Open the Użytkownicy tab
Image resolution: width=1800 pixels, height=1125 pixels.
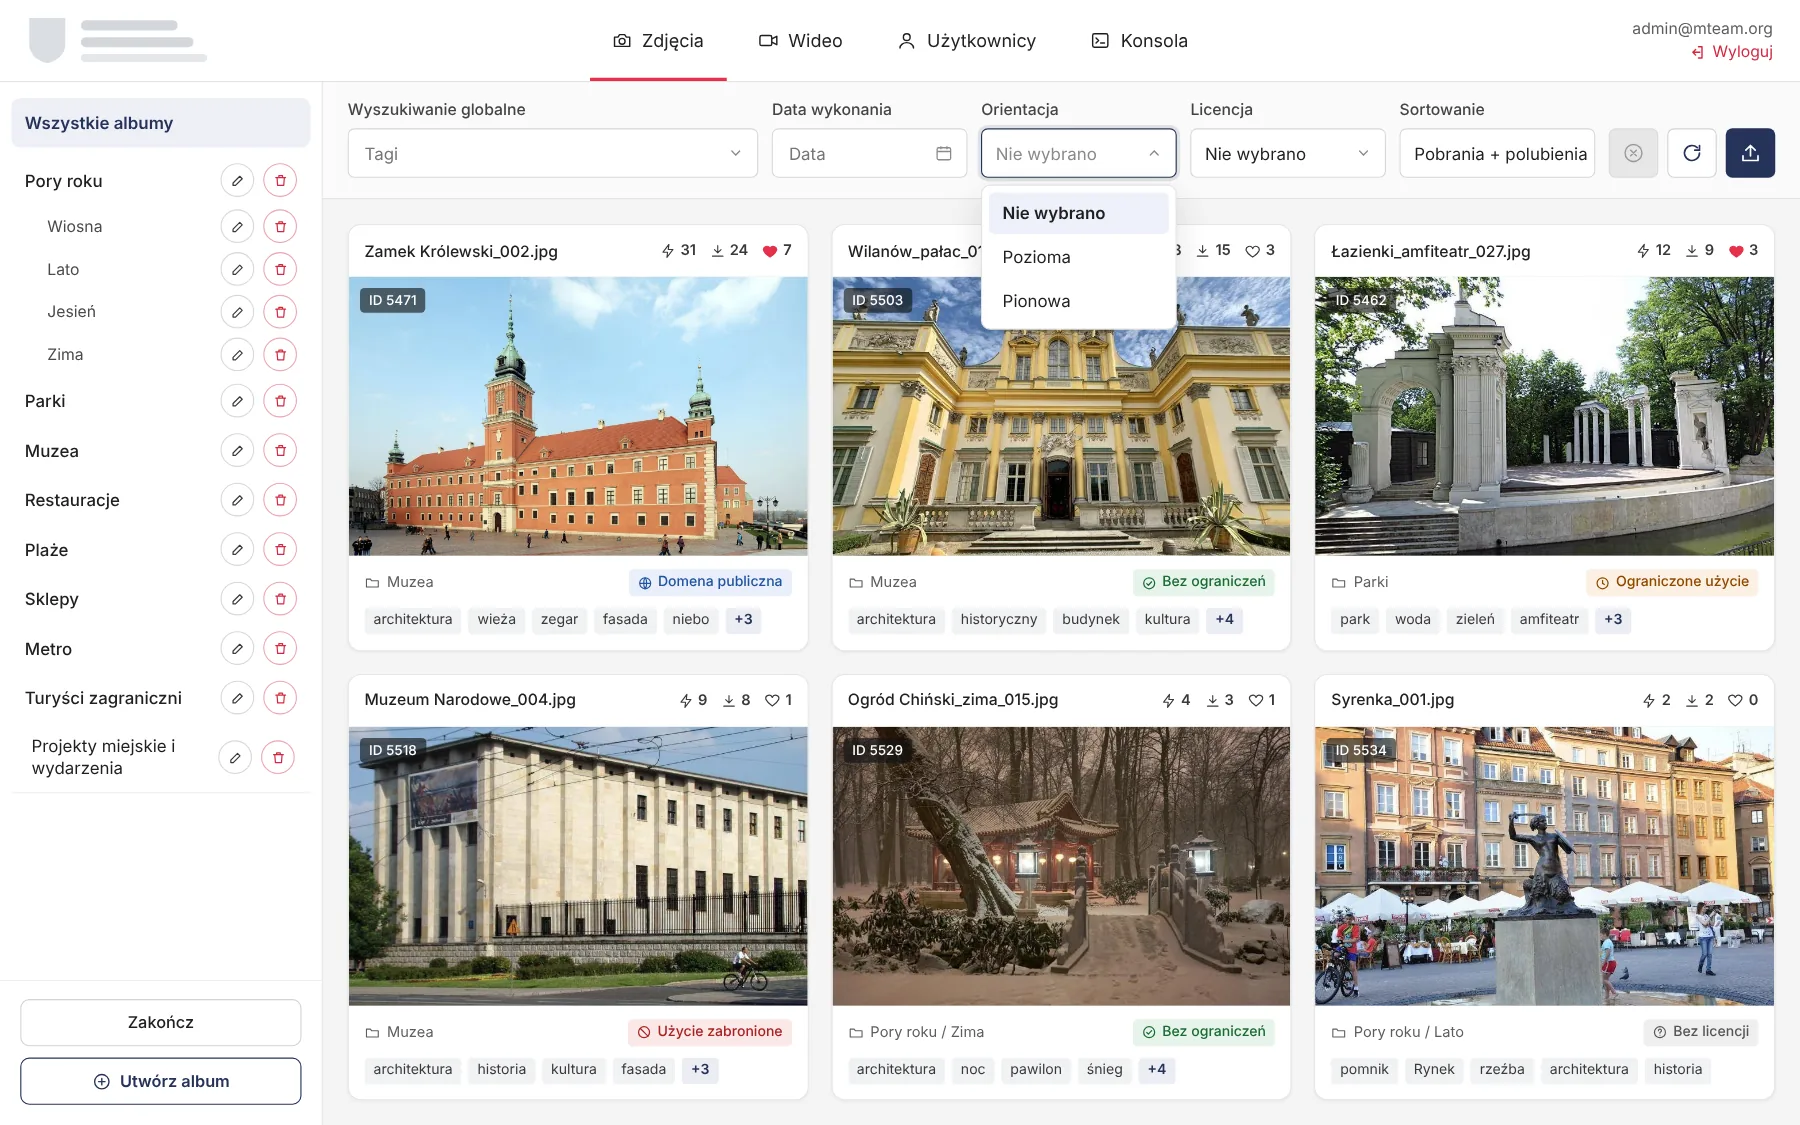tap(966, 41)
